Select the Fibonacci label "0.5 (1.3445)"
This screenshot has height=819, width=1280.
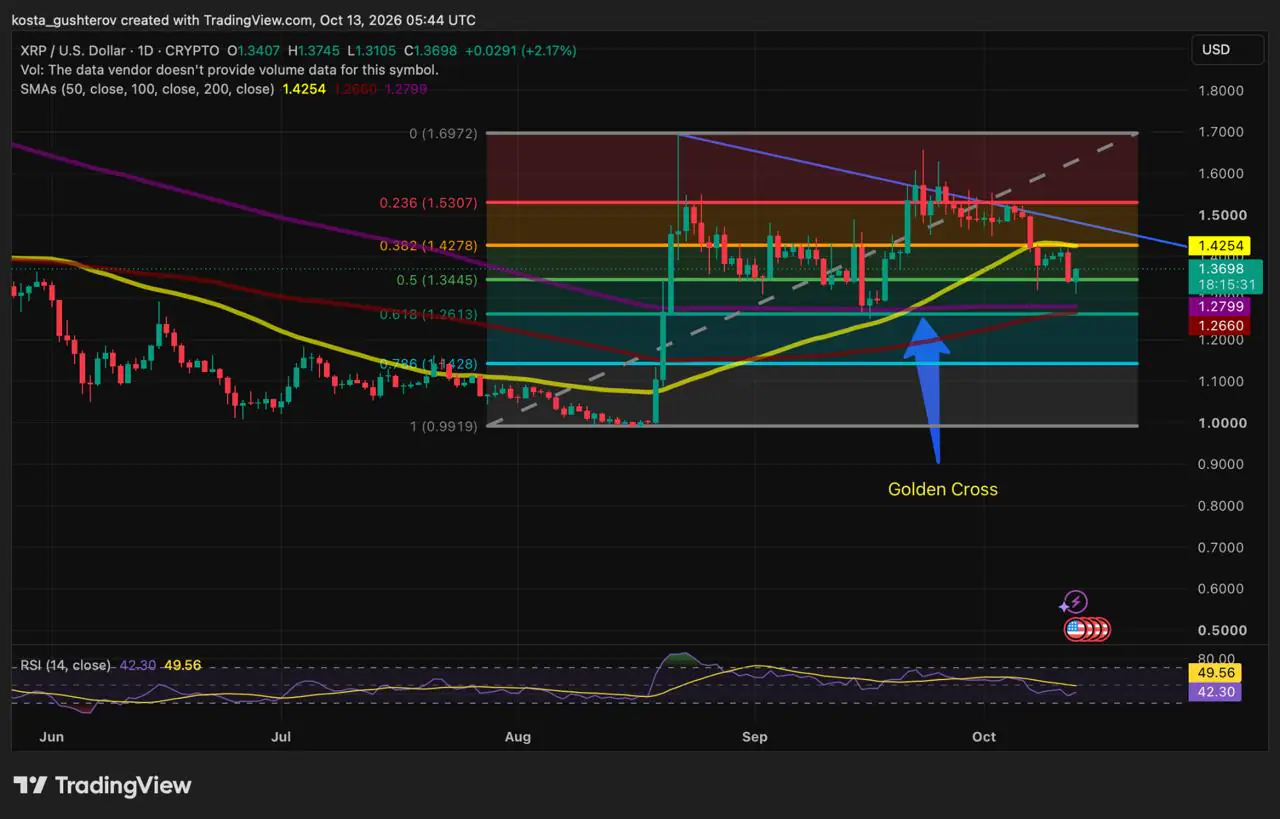coord(437,280)
